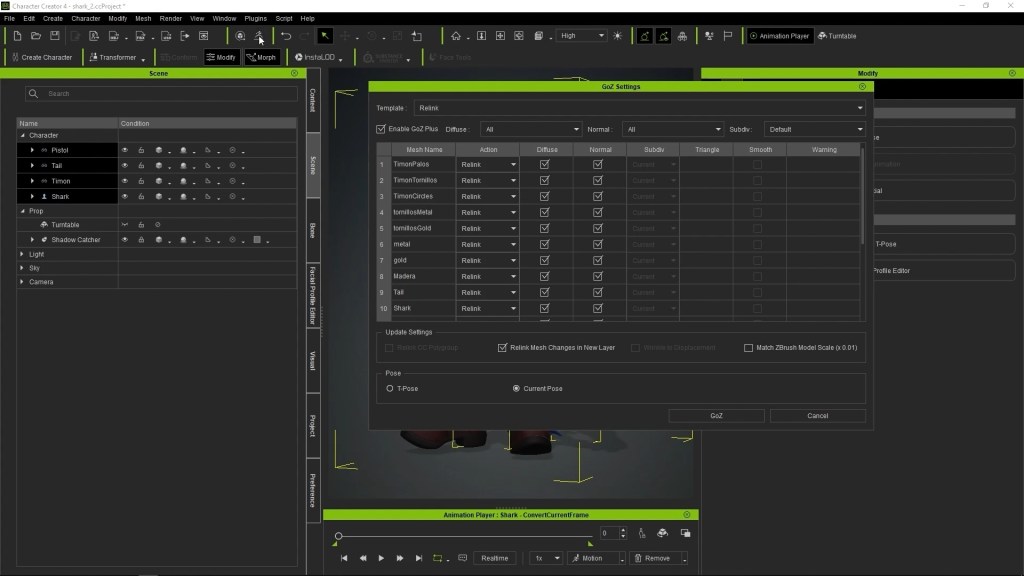Open the render quality High dropdown

582,36
